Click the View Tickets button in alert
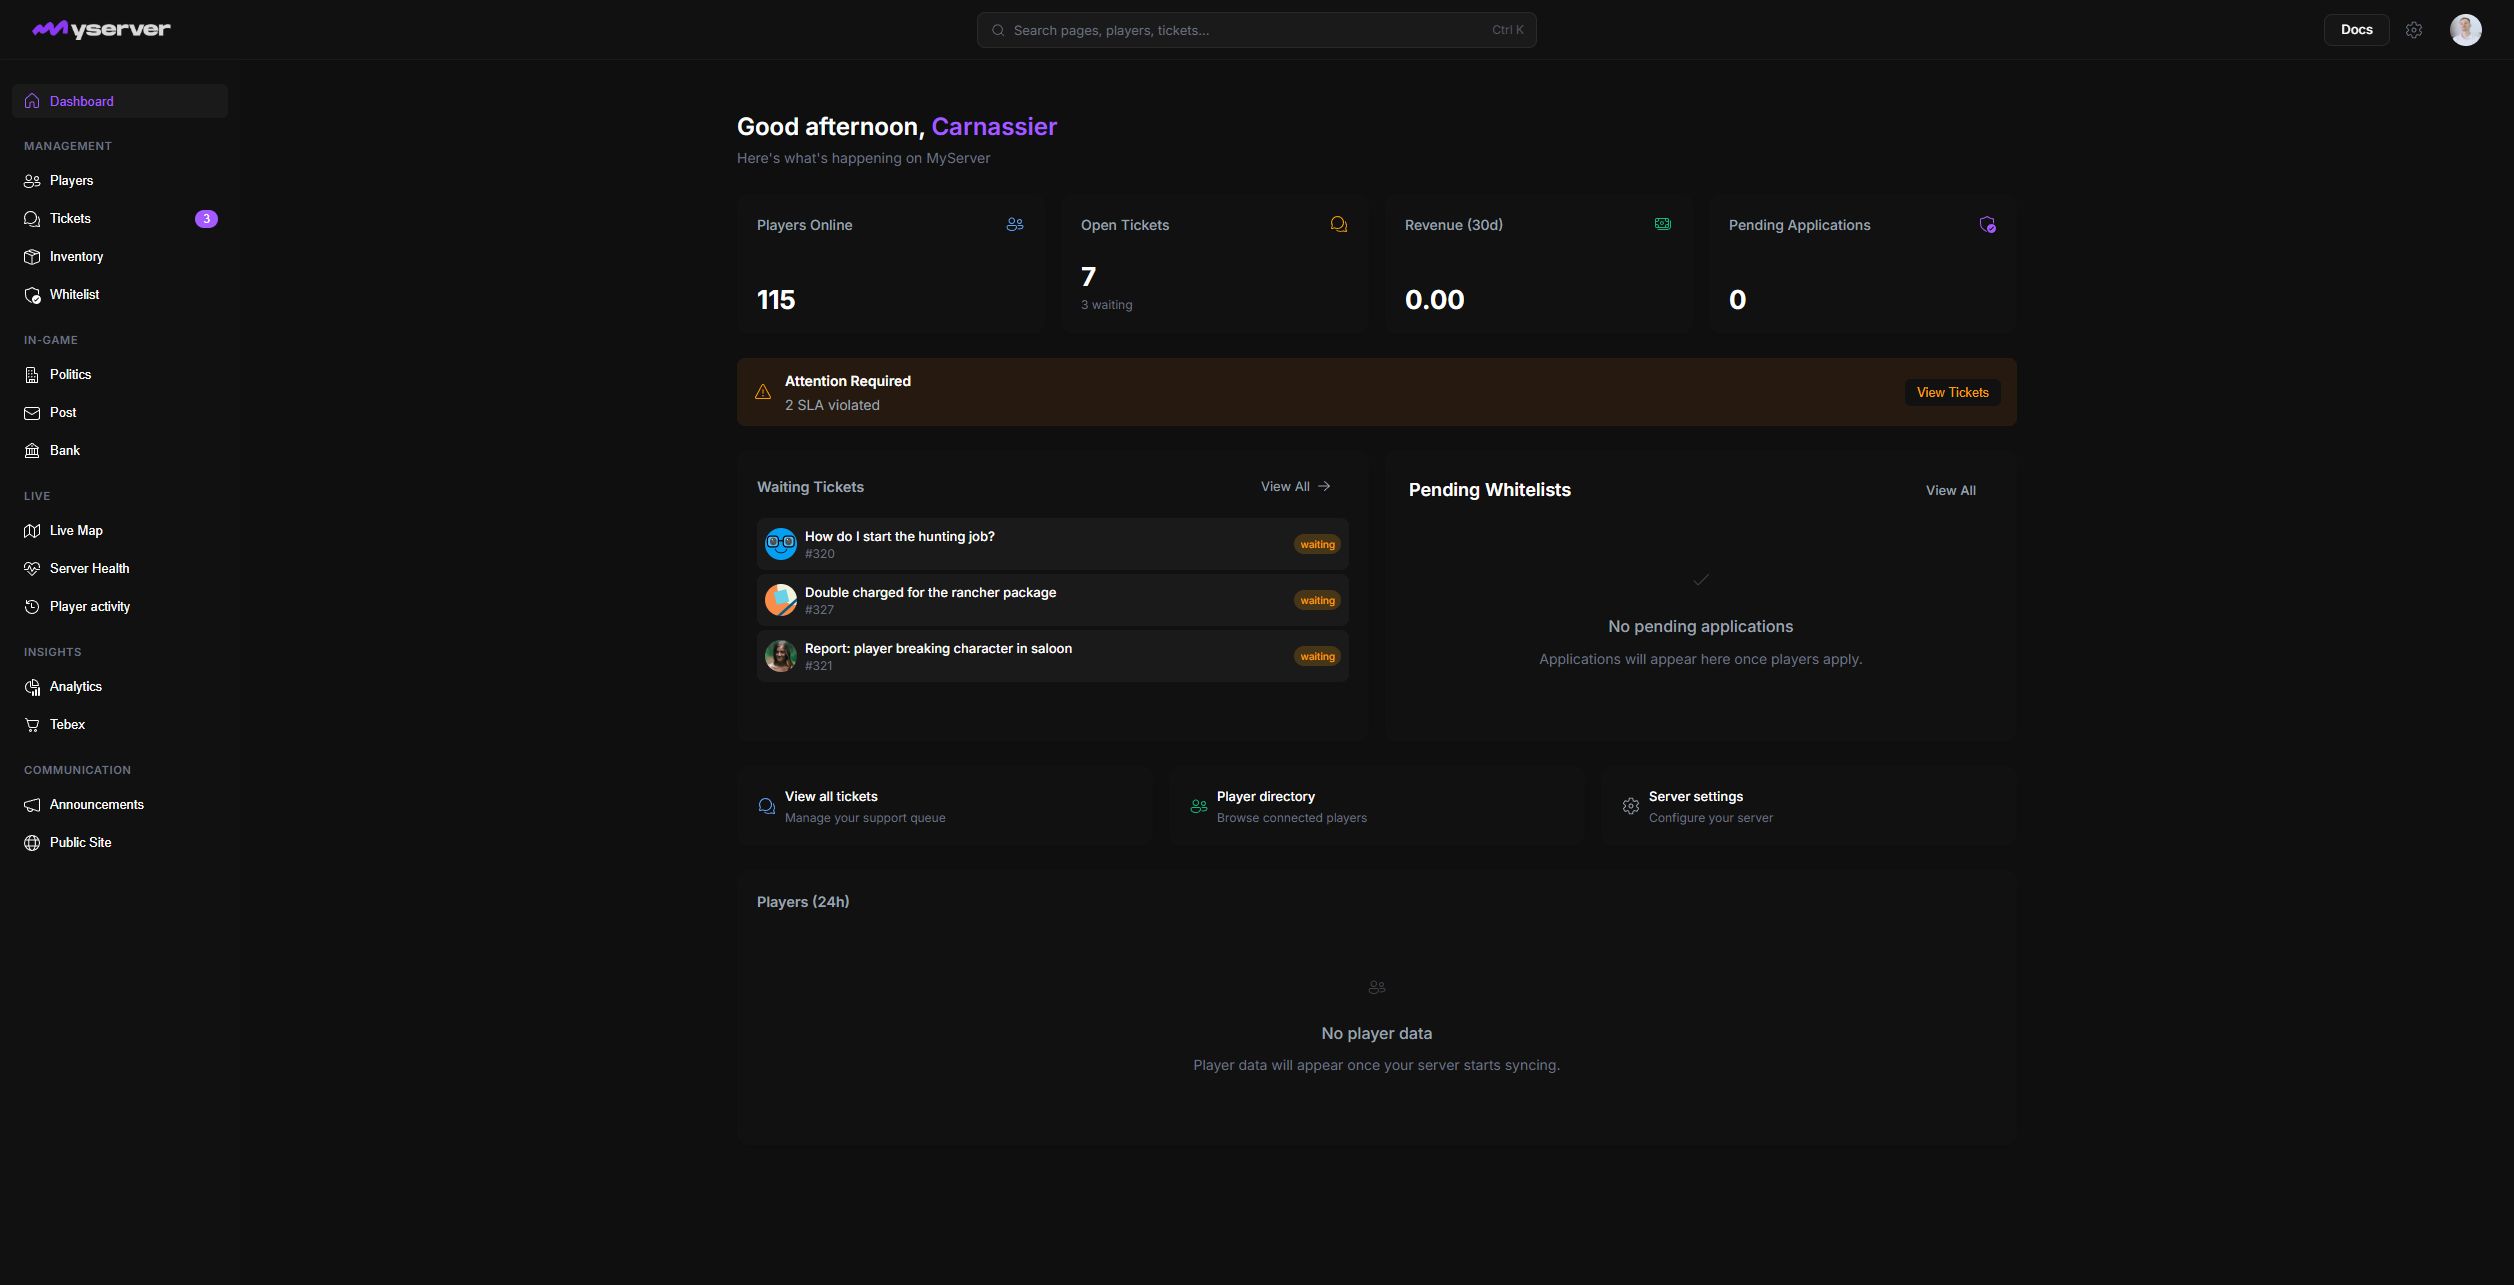This screenshot has width=2514, height=1285. (x=1952, y=392)
